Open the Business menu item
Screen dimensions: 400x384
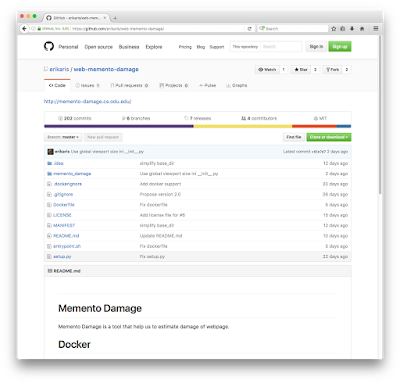pos(129,47)
